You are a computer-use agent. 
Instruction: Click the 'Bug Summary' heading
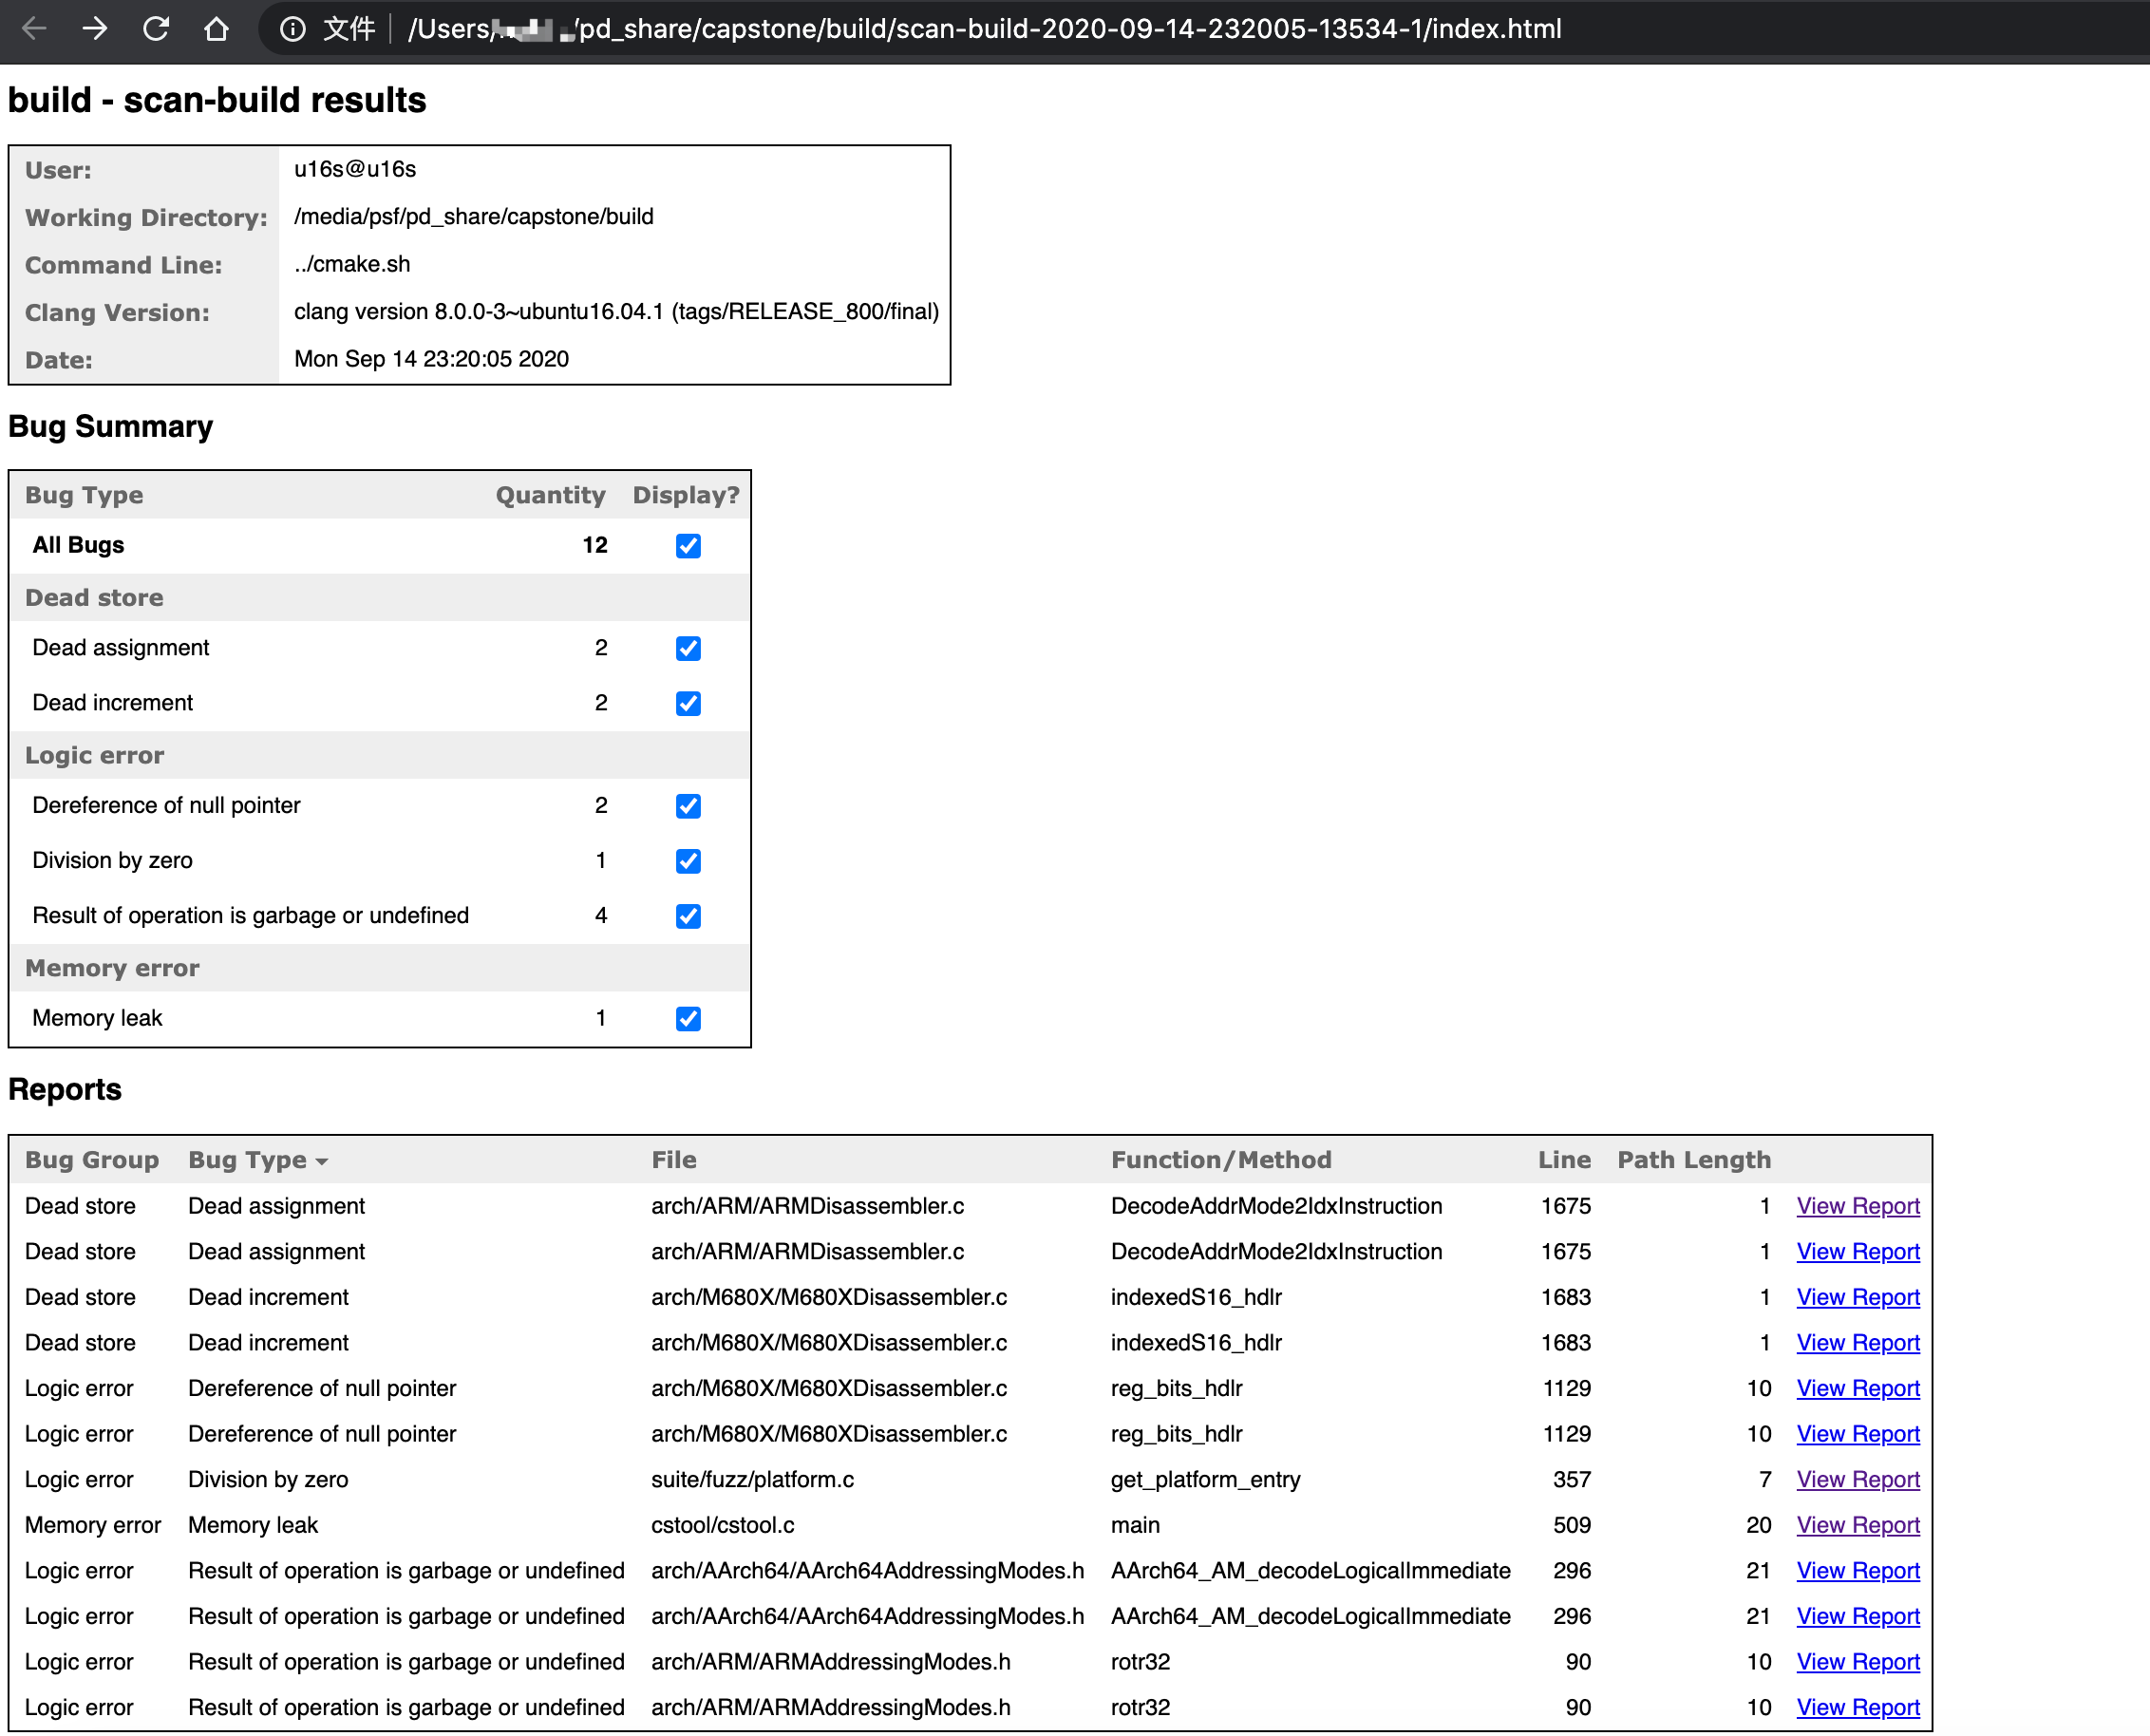point(110,426)
